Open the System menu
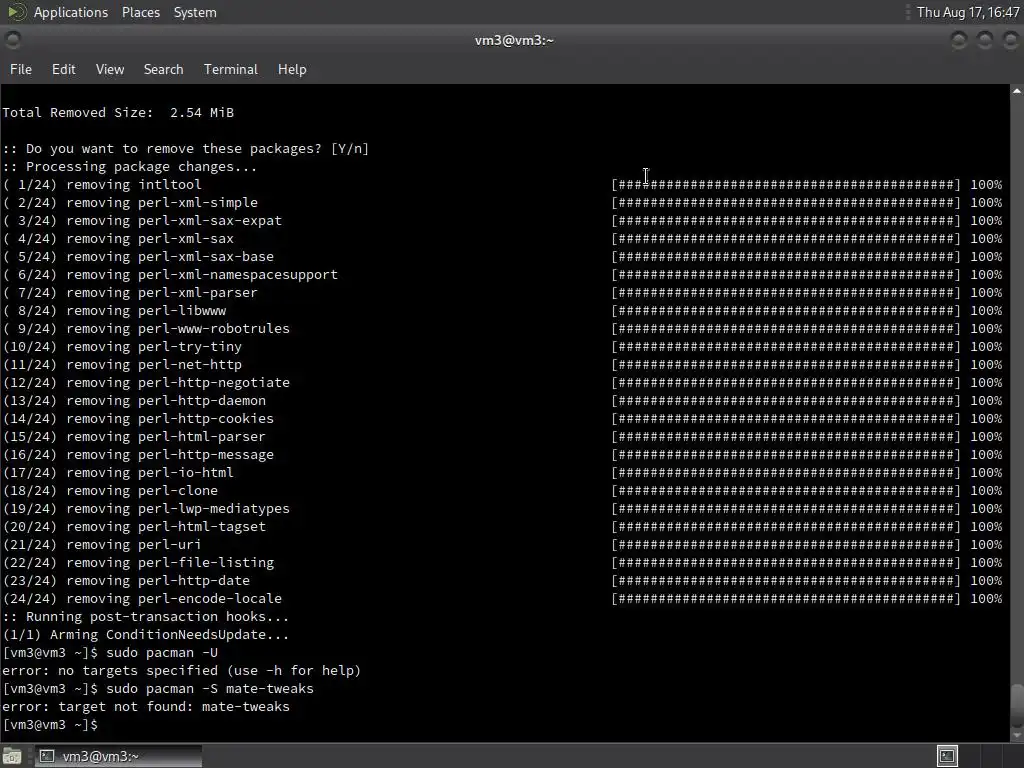This screenshot has height=768, width=1024. coord(195,12)
